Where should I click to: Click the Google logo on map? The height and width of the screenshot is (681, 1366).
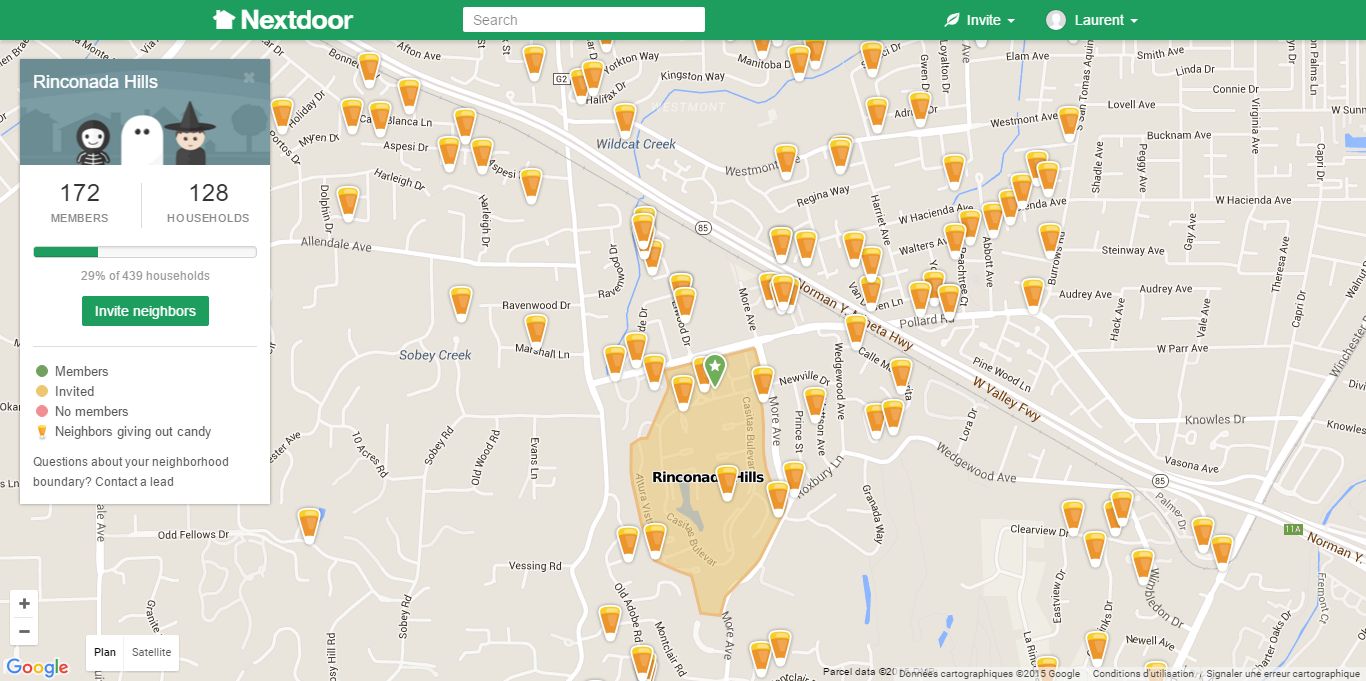click(x=37, y=668)
